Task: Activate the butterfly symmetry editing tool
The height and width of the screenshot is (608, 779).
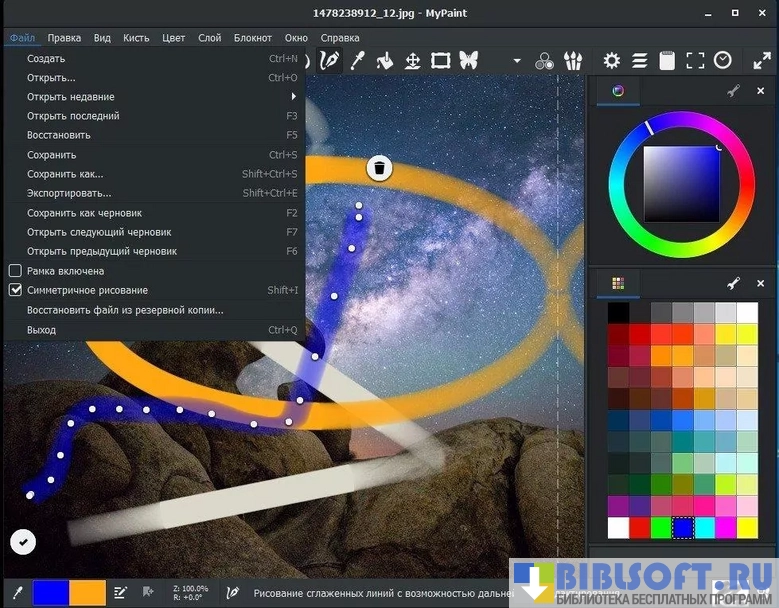Action: tap(468, 60)
